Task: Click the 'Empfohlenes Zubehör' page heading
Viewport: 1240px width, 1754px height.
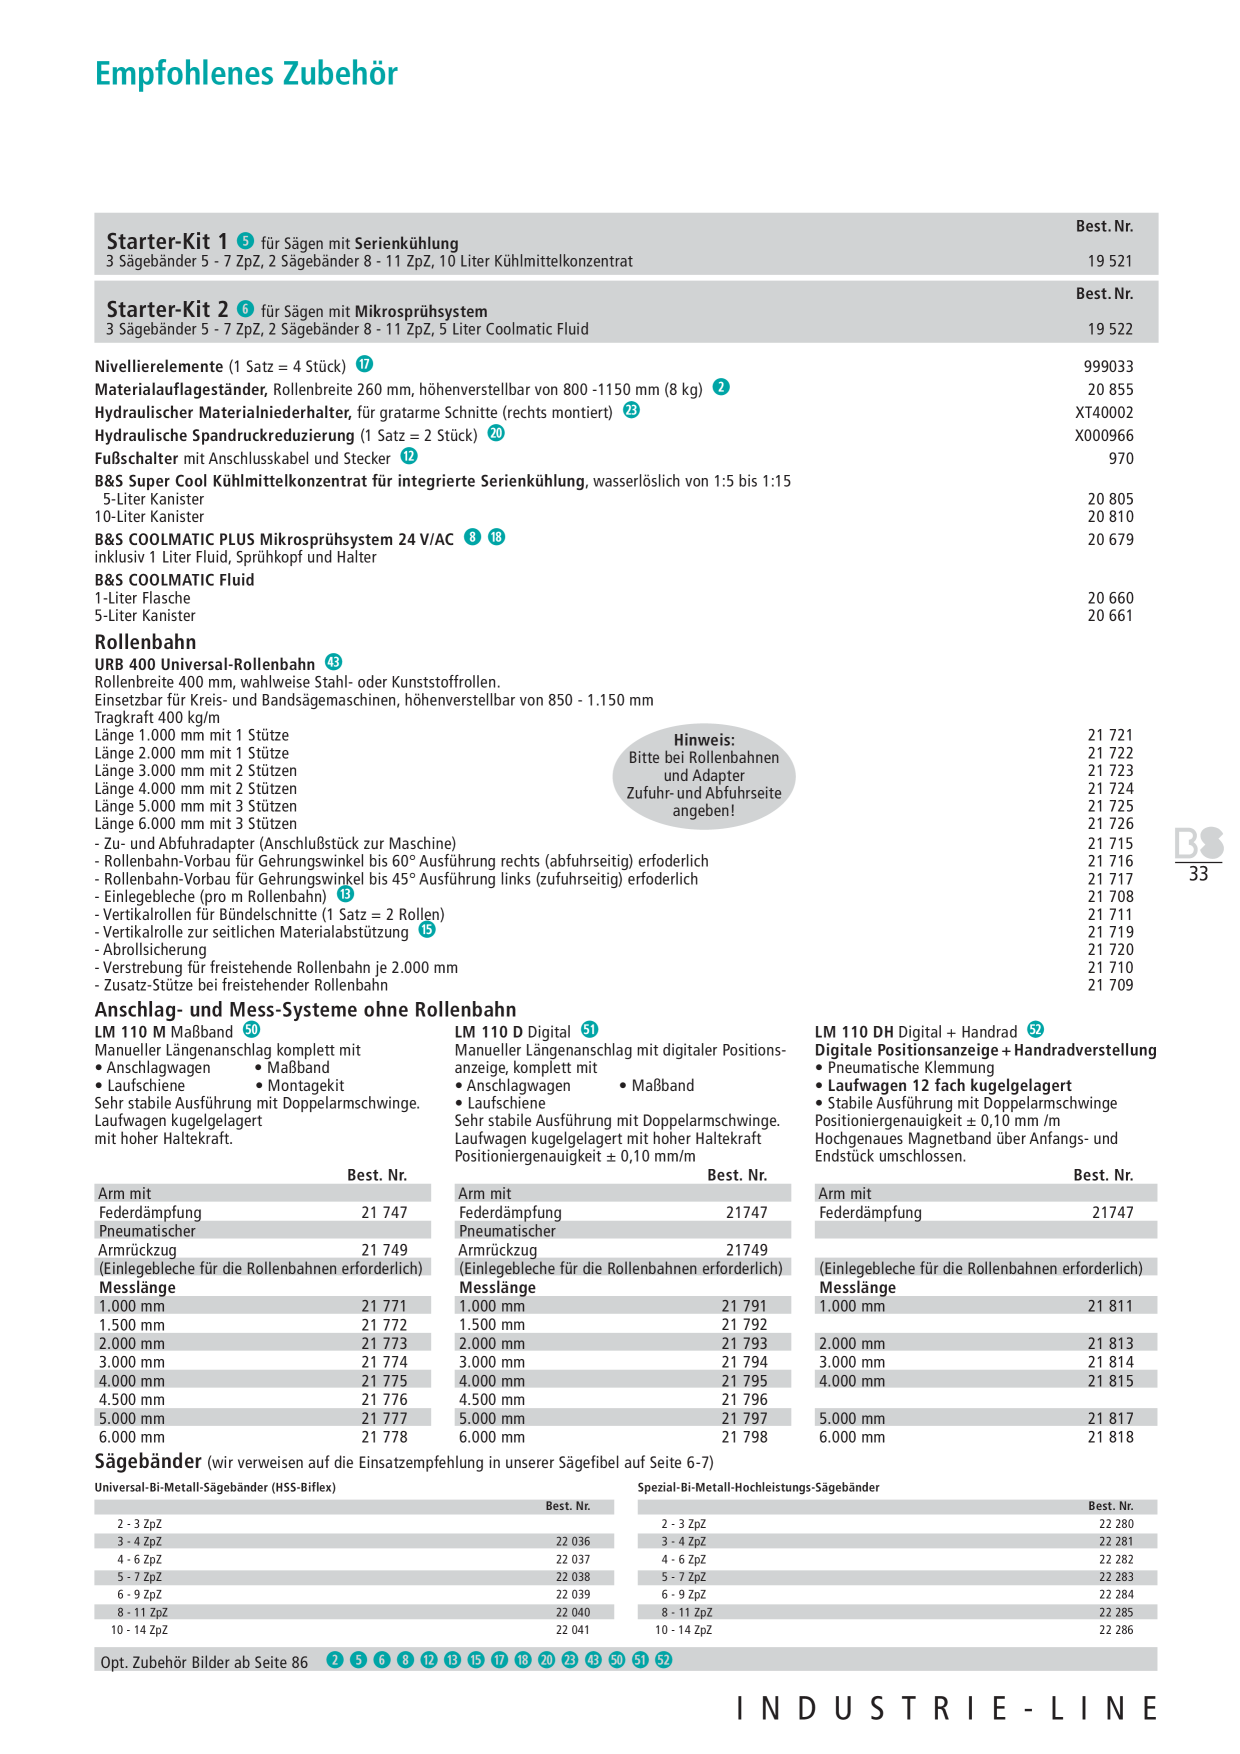Action: [x=246, y=74]
